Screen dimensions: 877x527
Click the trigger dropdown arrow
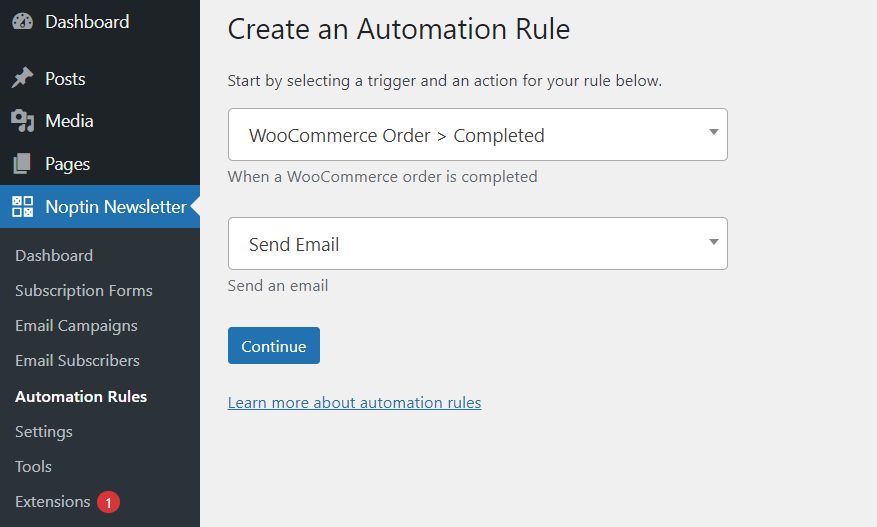coord(714,132)
